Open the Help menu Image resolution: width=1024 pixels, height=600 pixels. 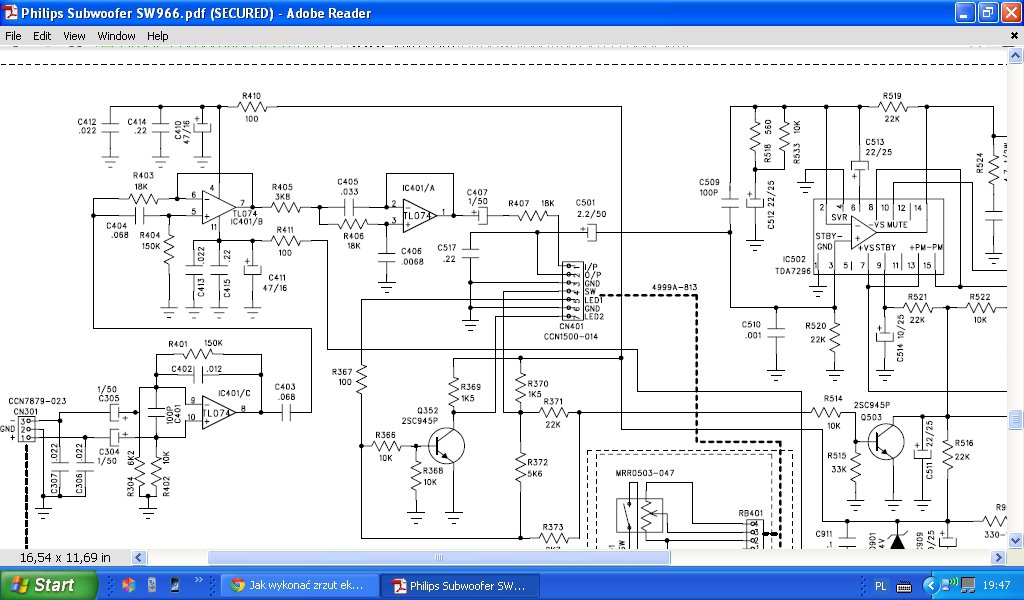click(x=157, y=36)
